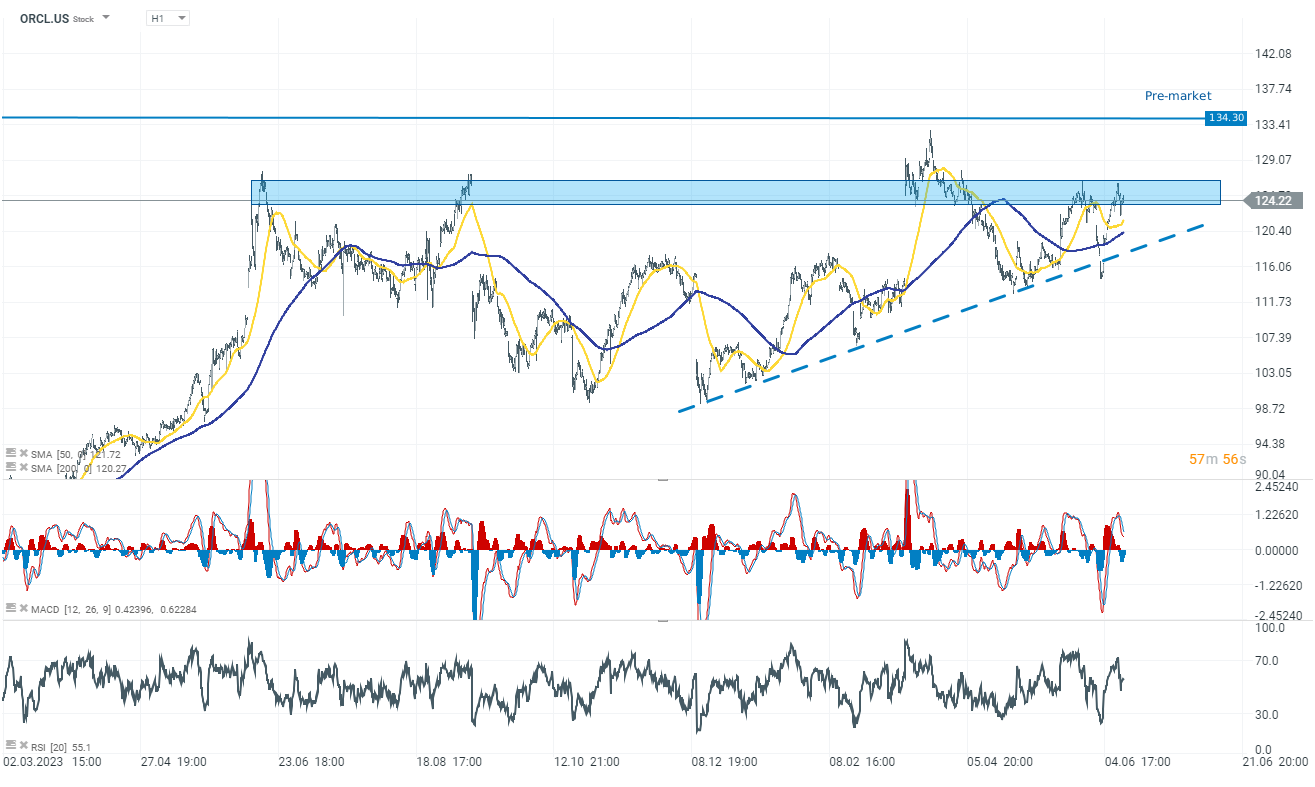Click the 129.07 price axis label
Image resolution: width=1315 pixels, height=787 pixels.
[1274, 160]
